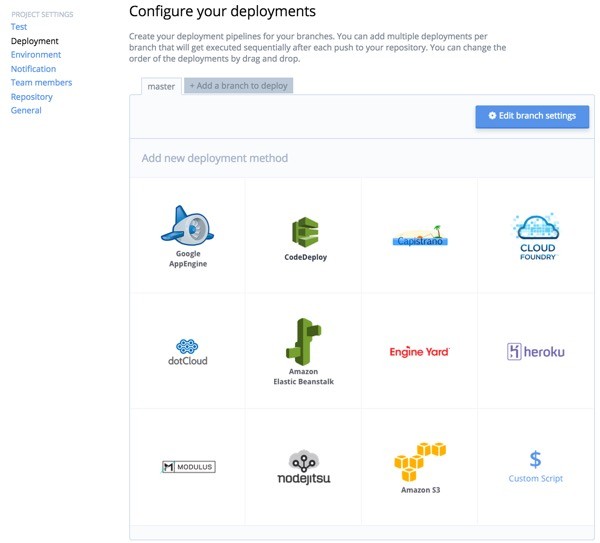Open the master branch tab
Viewport: 600px width, 543px height.
161,86
